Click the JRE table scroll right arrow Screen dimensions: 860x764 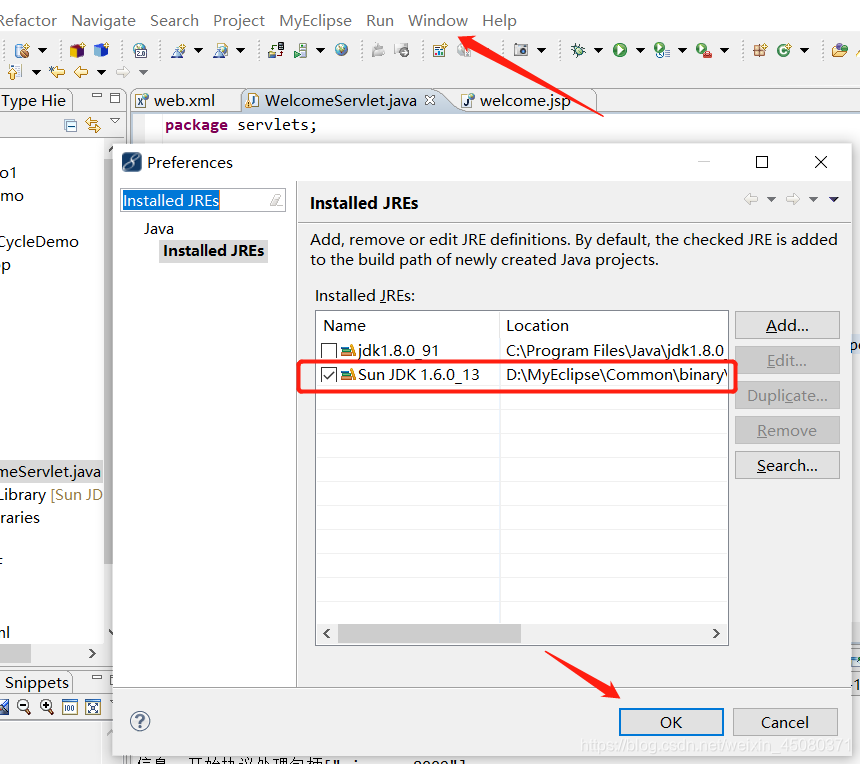coord(716,633)
